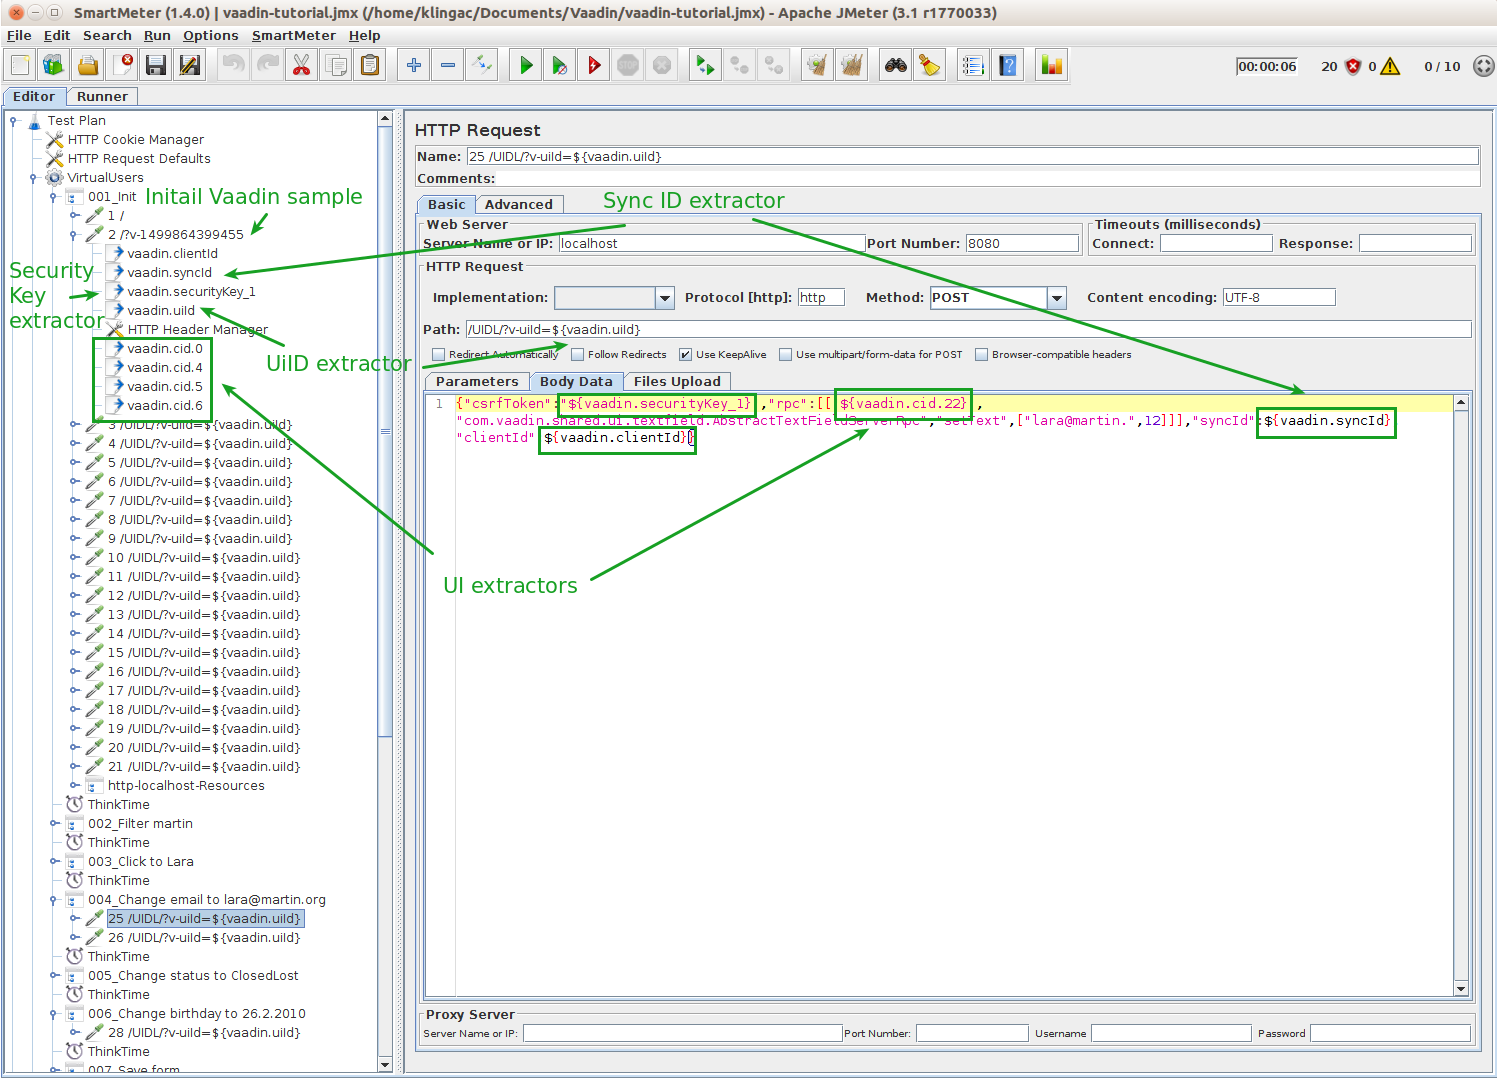Open the Templates toolbar icon
This screenshot has width=1497, height=1080.
point(54,66)
